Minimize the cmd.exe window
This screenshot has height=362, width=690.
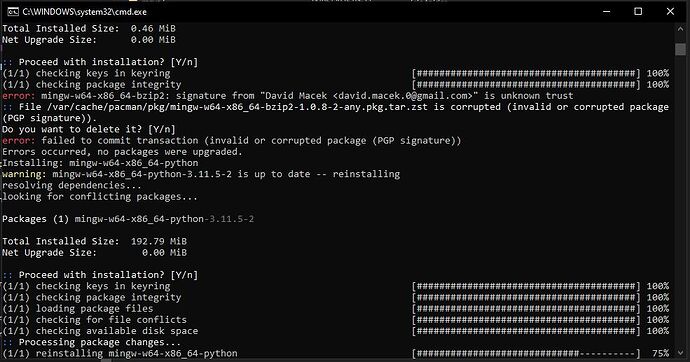pos(606,12)
